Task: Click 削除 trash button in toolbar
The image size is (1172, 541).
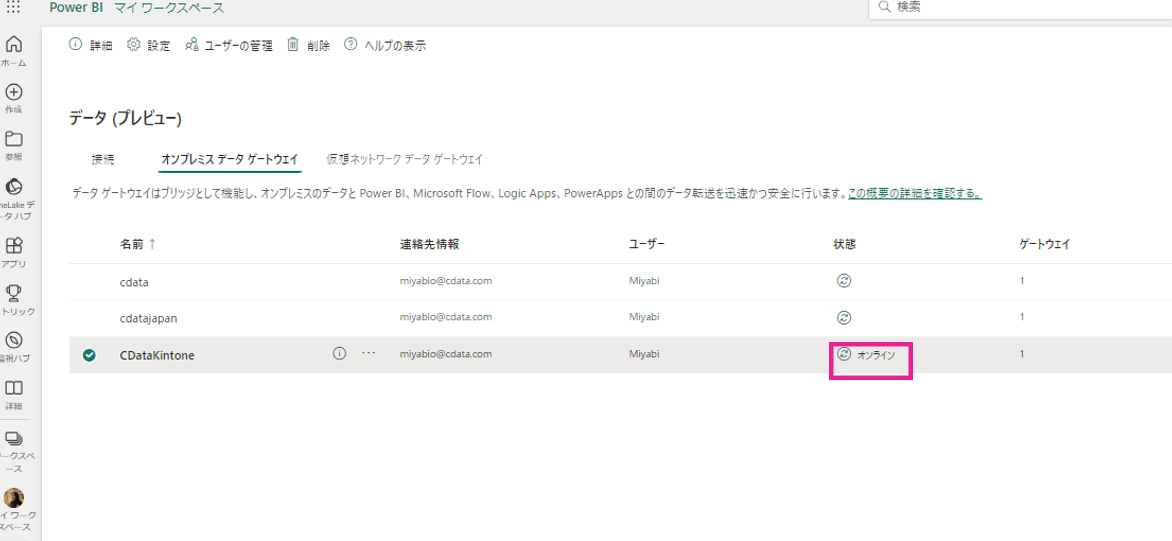Action: click(308, 45)
